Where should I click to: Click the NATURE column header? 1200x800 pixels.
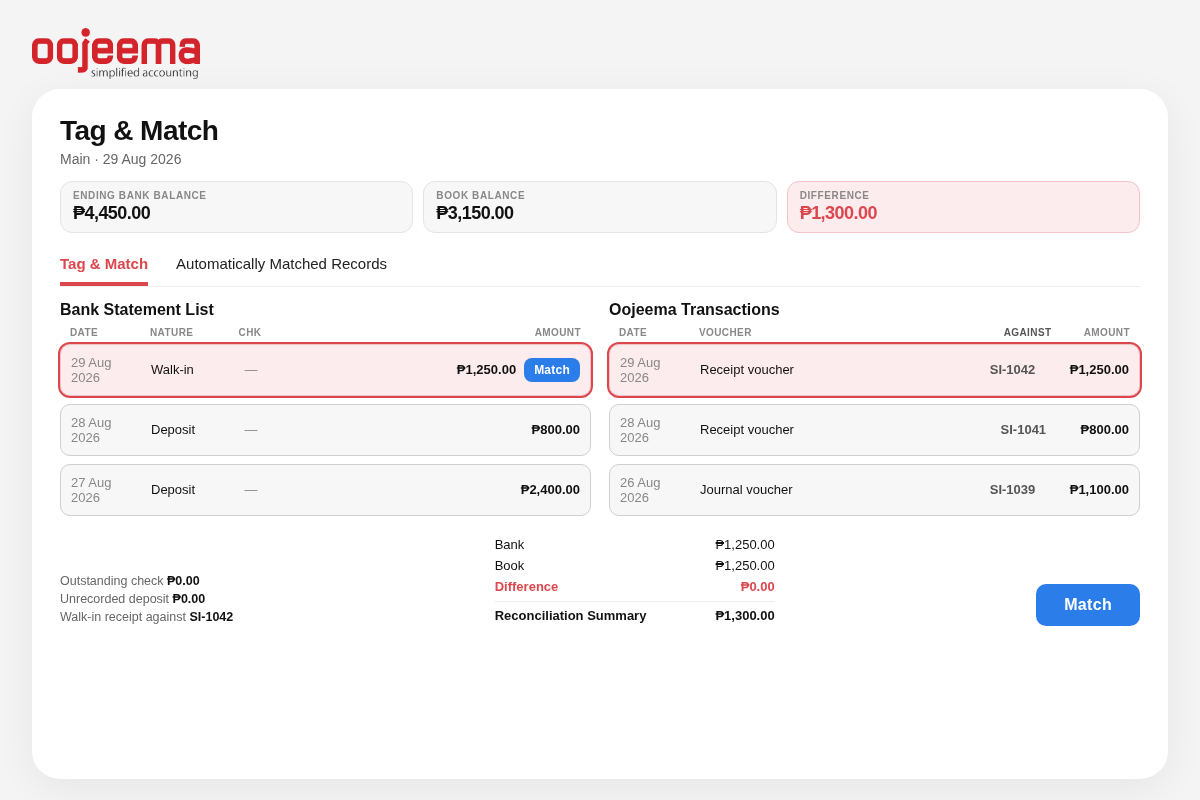point(172,333)
